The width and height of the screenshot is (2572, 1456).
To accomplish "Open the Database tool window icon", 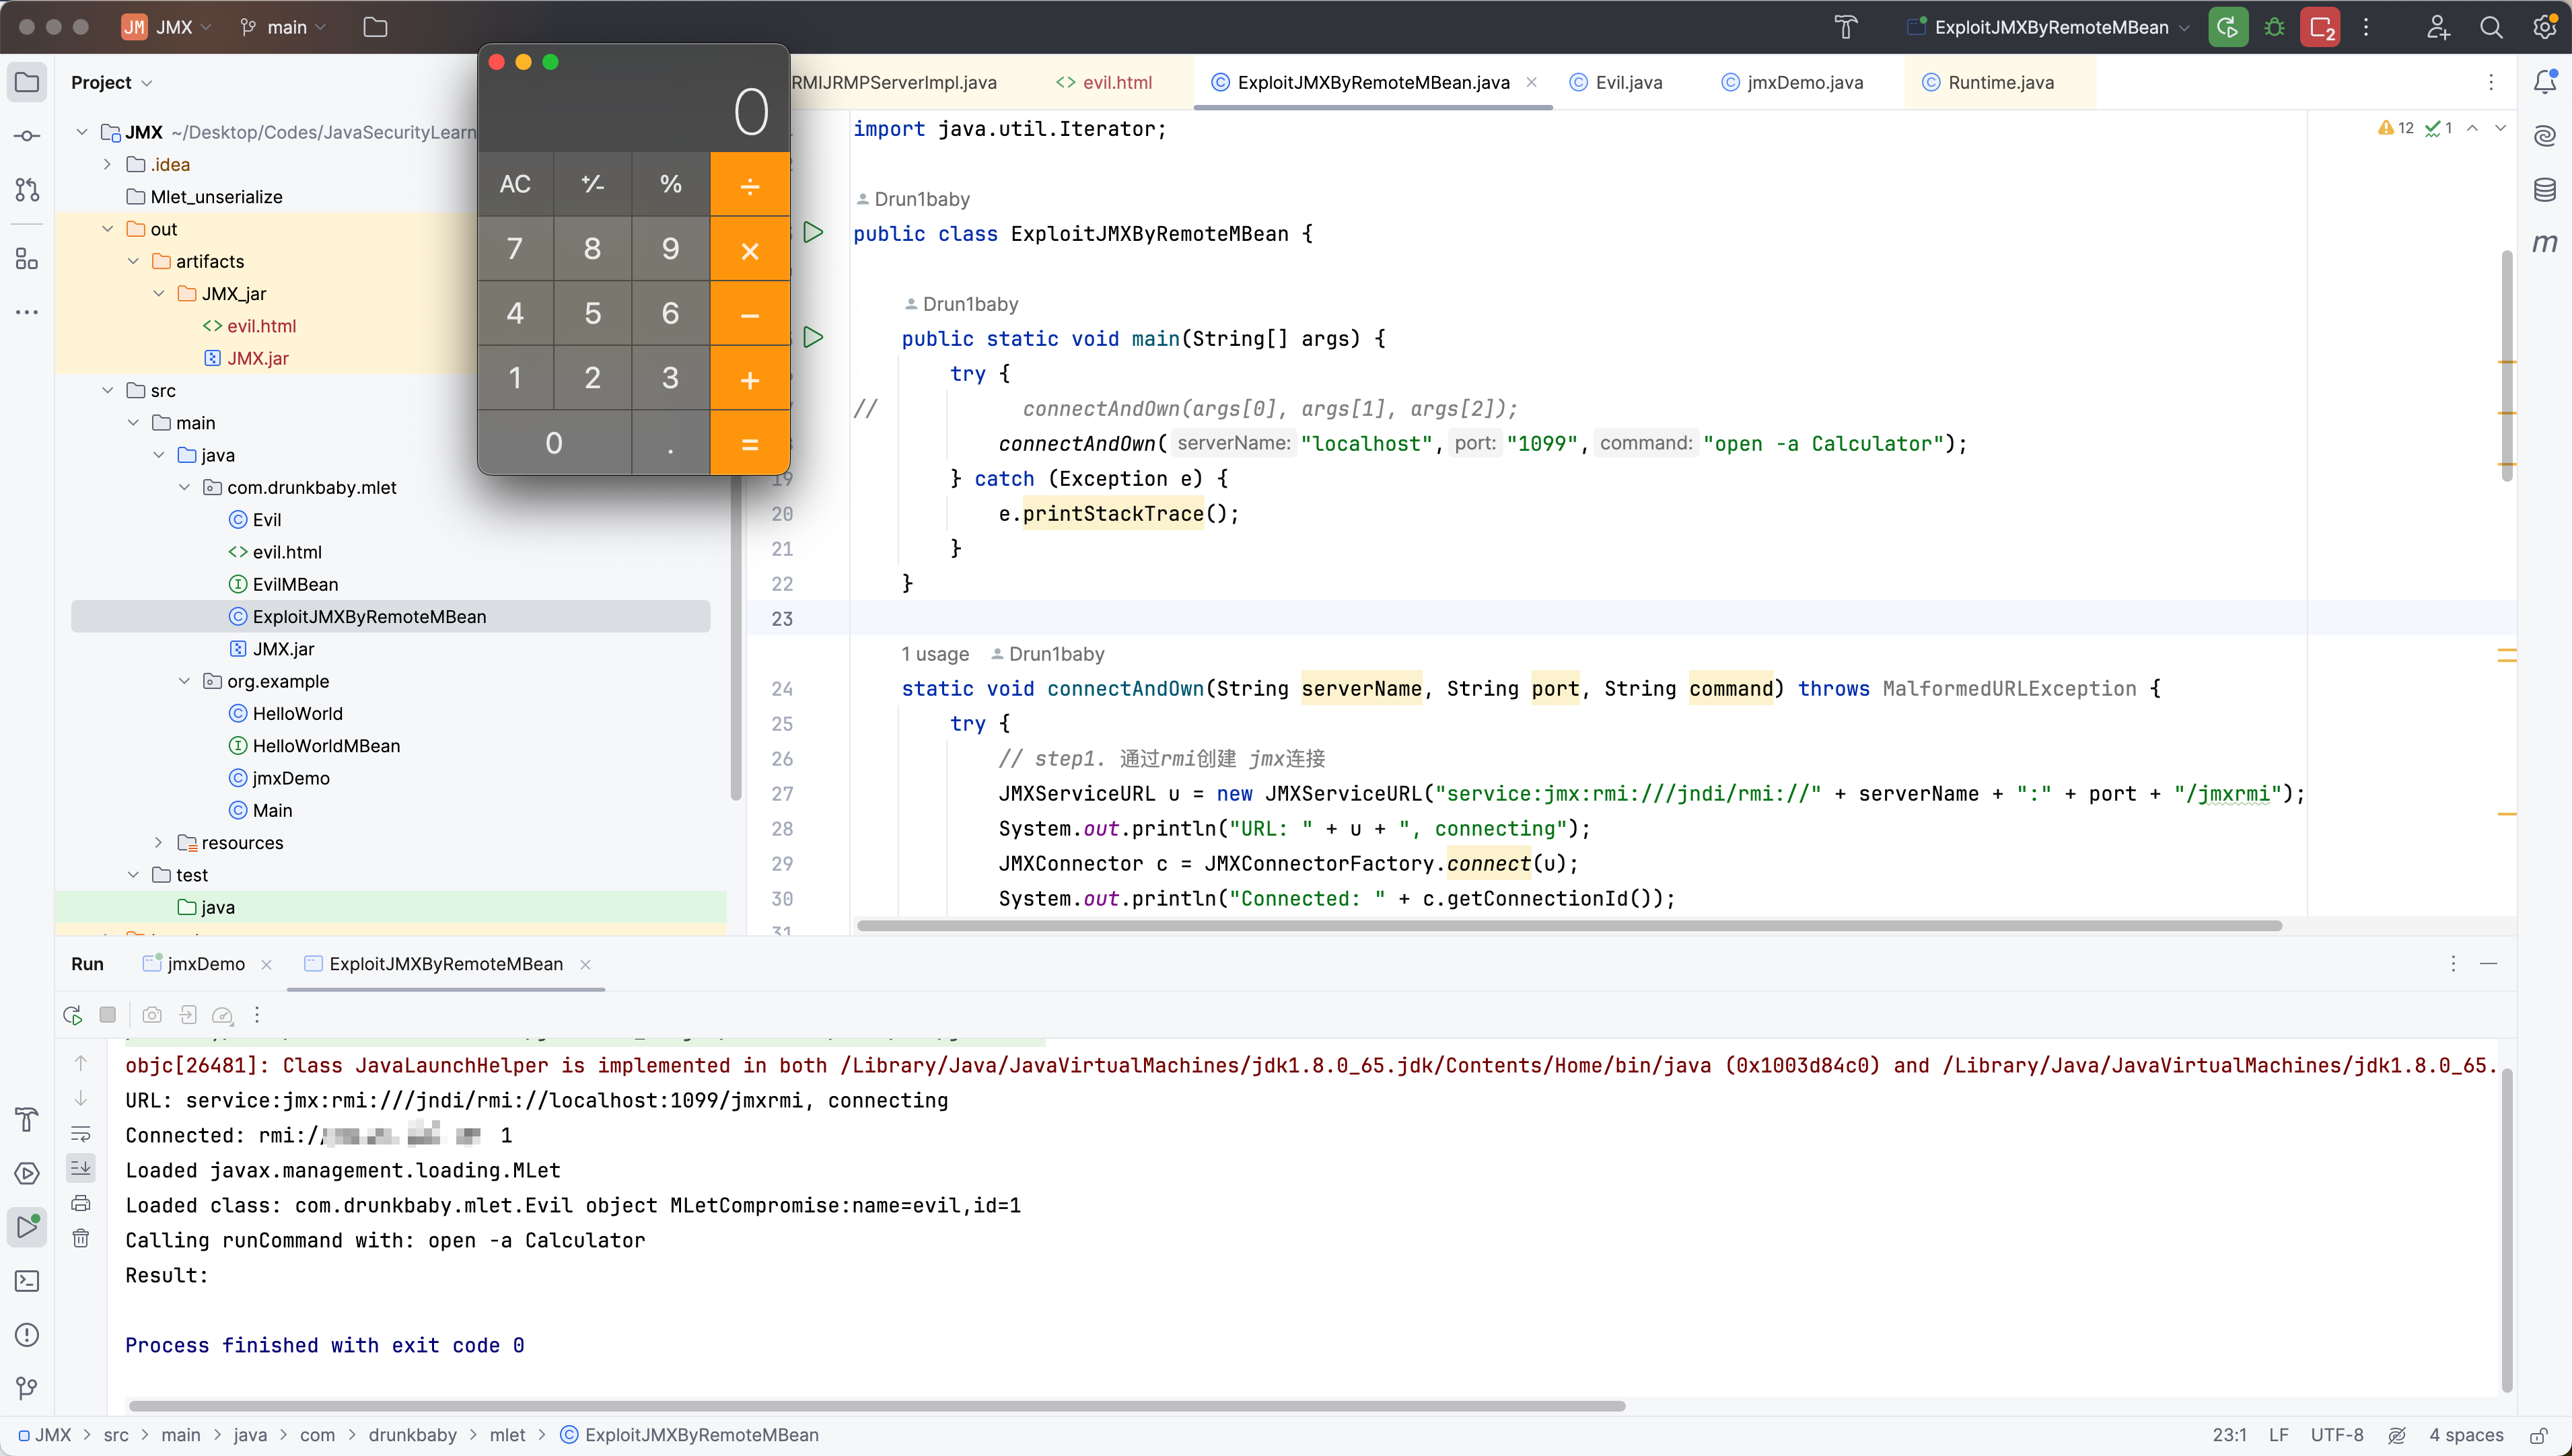I will tap(2545, 189).
